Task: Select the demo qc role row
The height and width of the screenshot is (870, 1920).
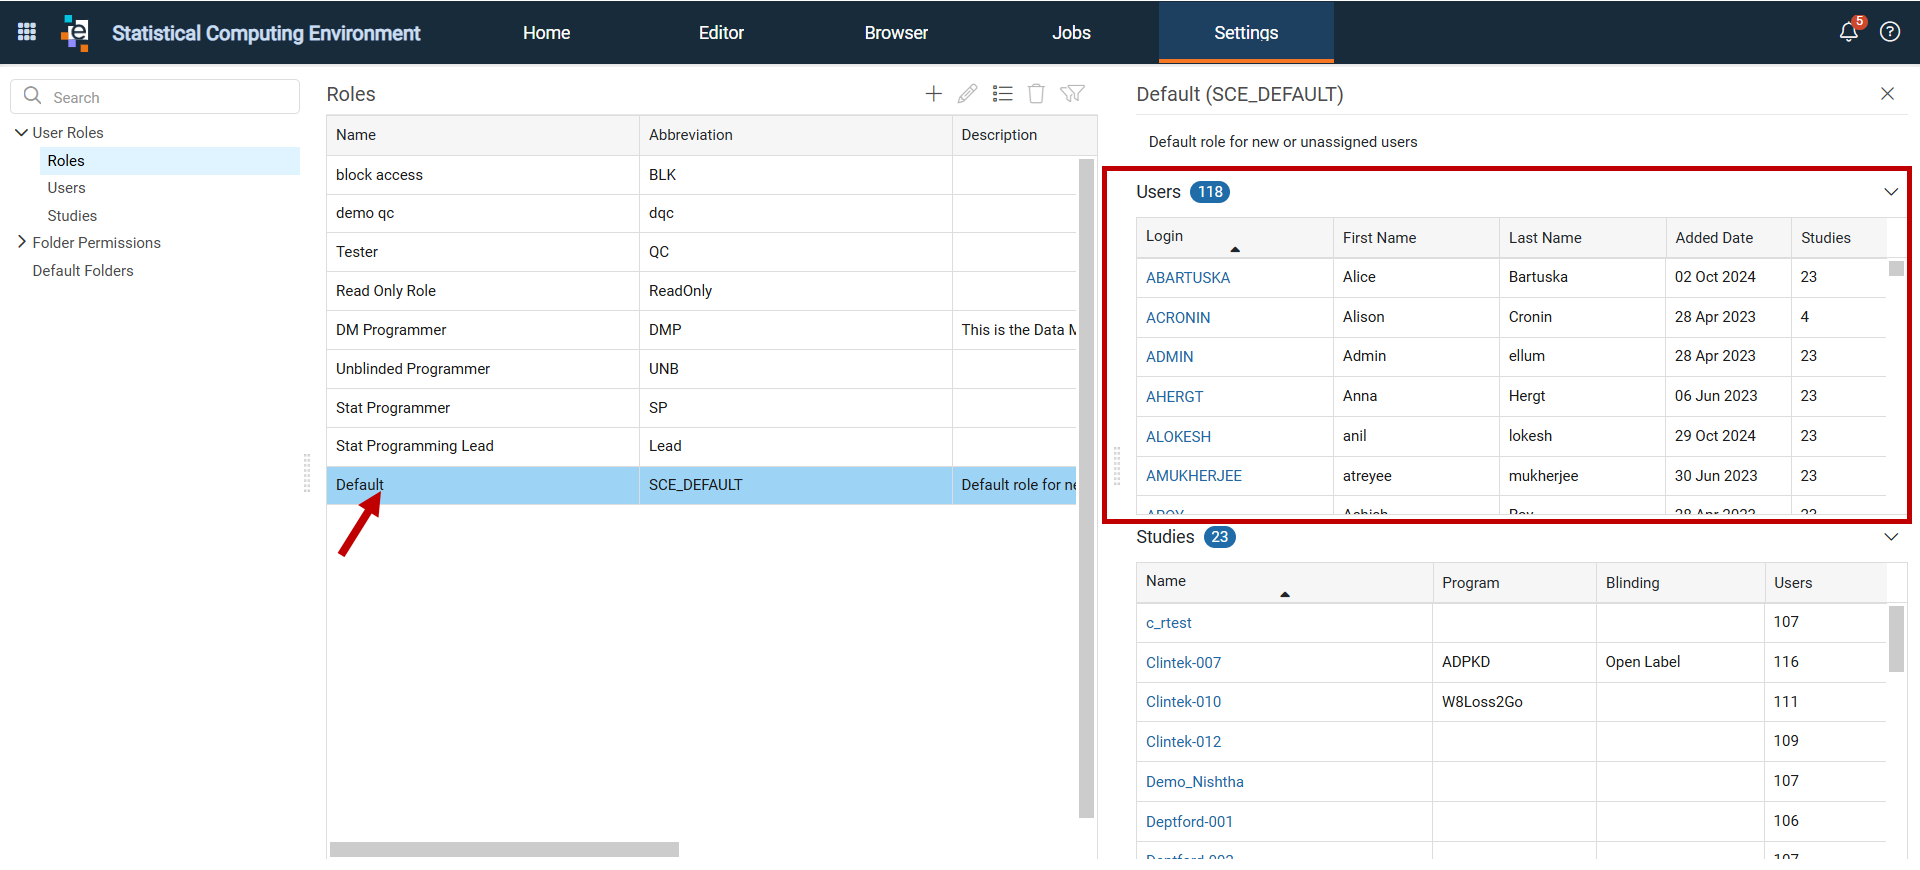Action: click(x=701, y=213)
